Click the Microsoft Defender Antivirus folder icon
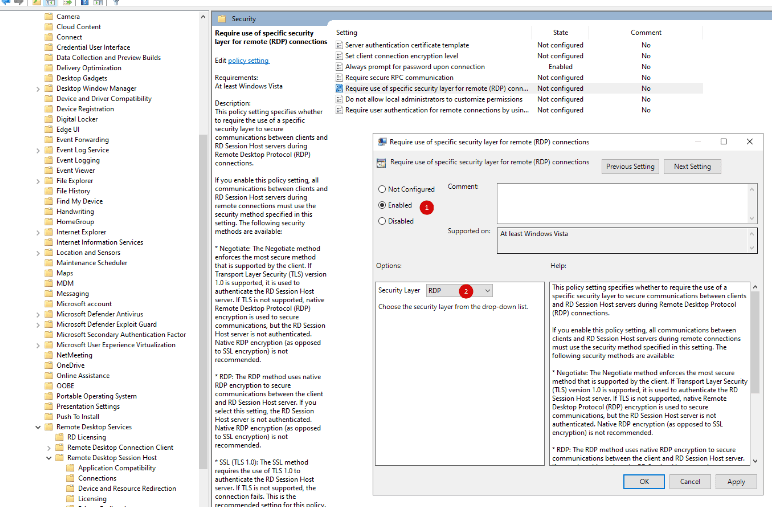The width and height of the screenshot is (772, 507). pyautogui.click(x=49, y=313)
